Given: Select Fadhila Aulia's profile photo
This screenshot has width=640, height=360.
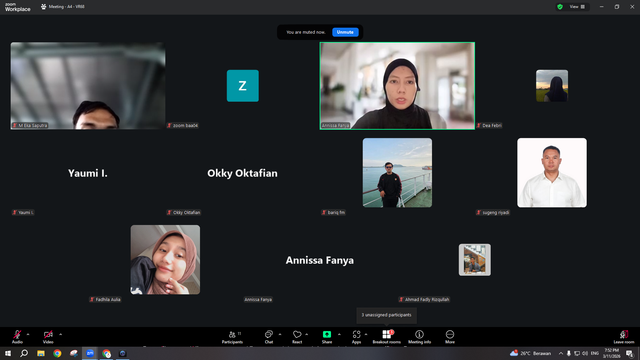Looking at the screenshot, I should tap(165, 260).
